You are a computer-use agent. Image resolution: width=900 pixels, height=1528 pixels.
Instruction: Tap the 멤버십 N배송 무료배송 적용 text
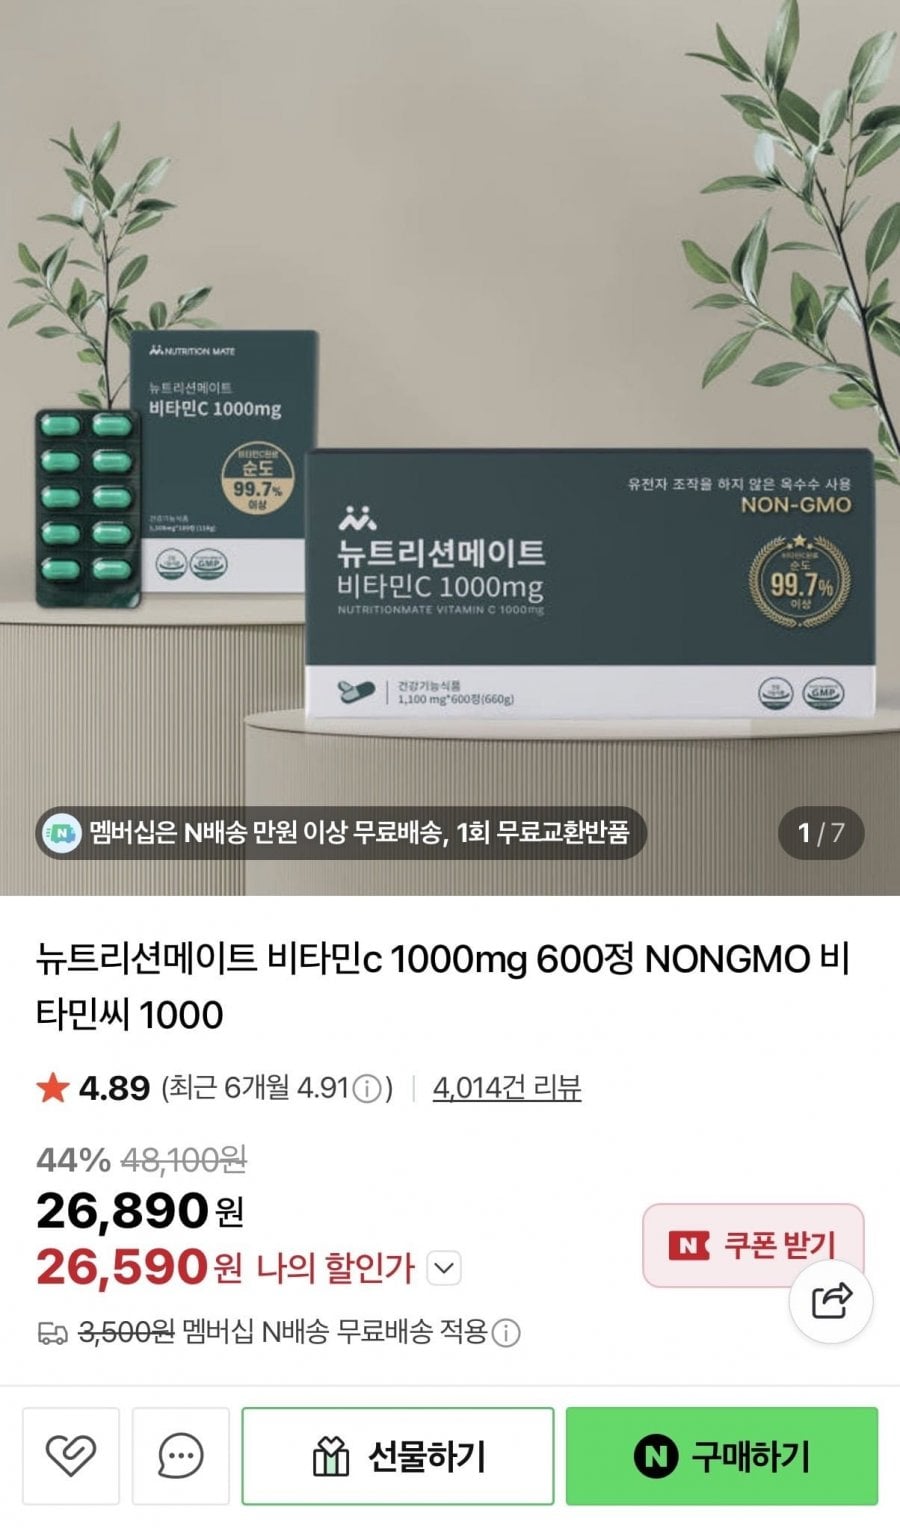pos(335,1333)
